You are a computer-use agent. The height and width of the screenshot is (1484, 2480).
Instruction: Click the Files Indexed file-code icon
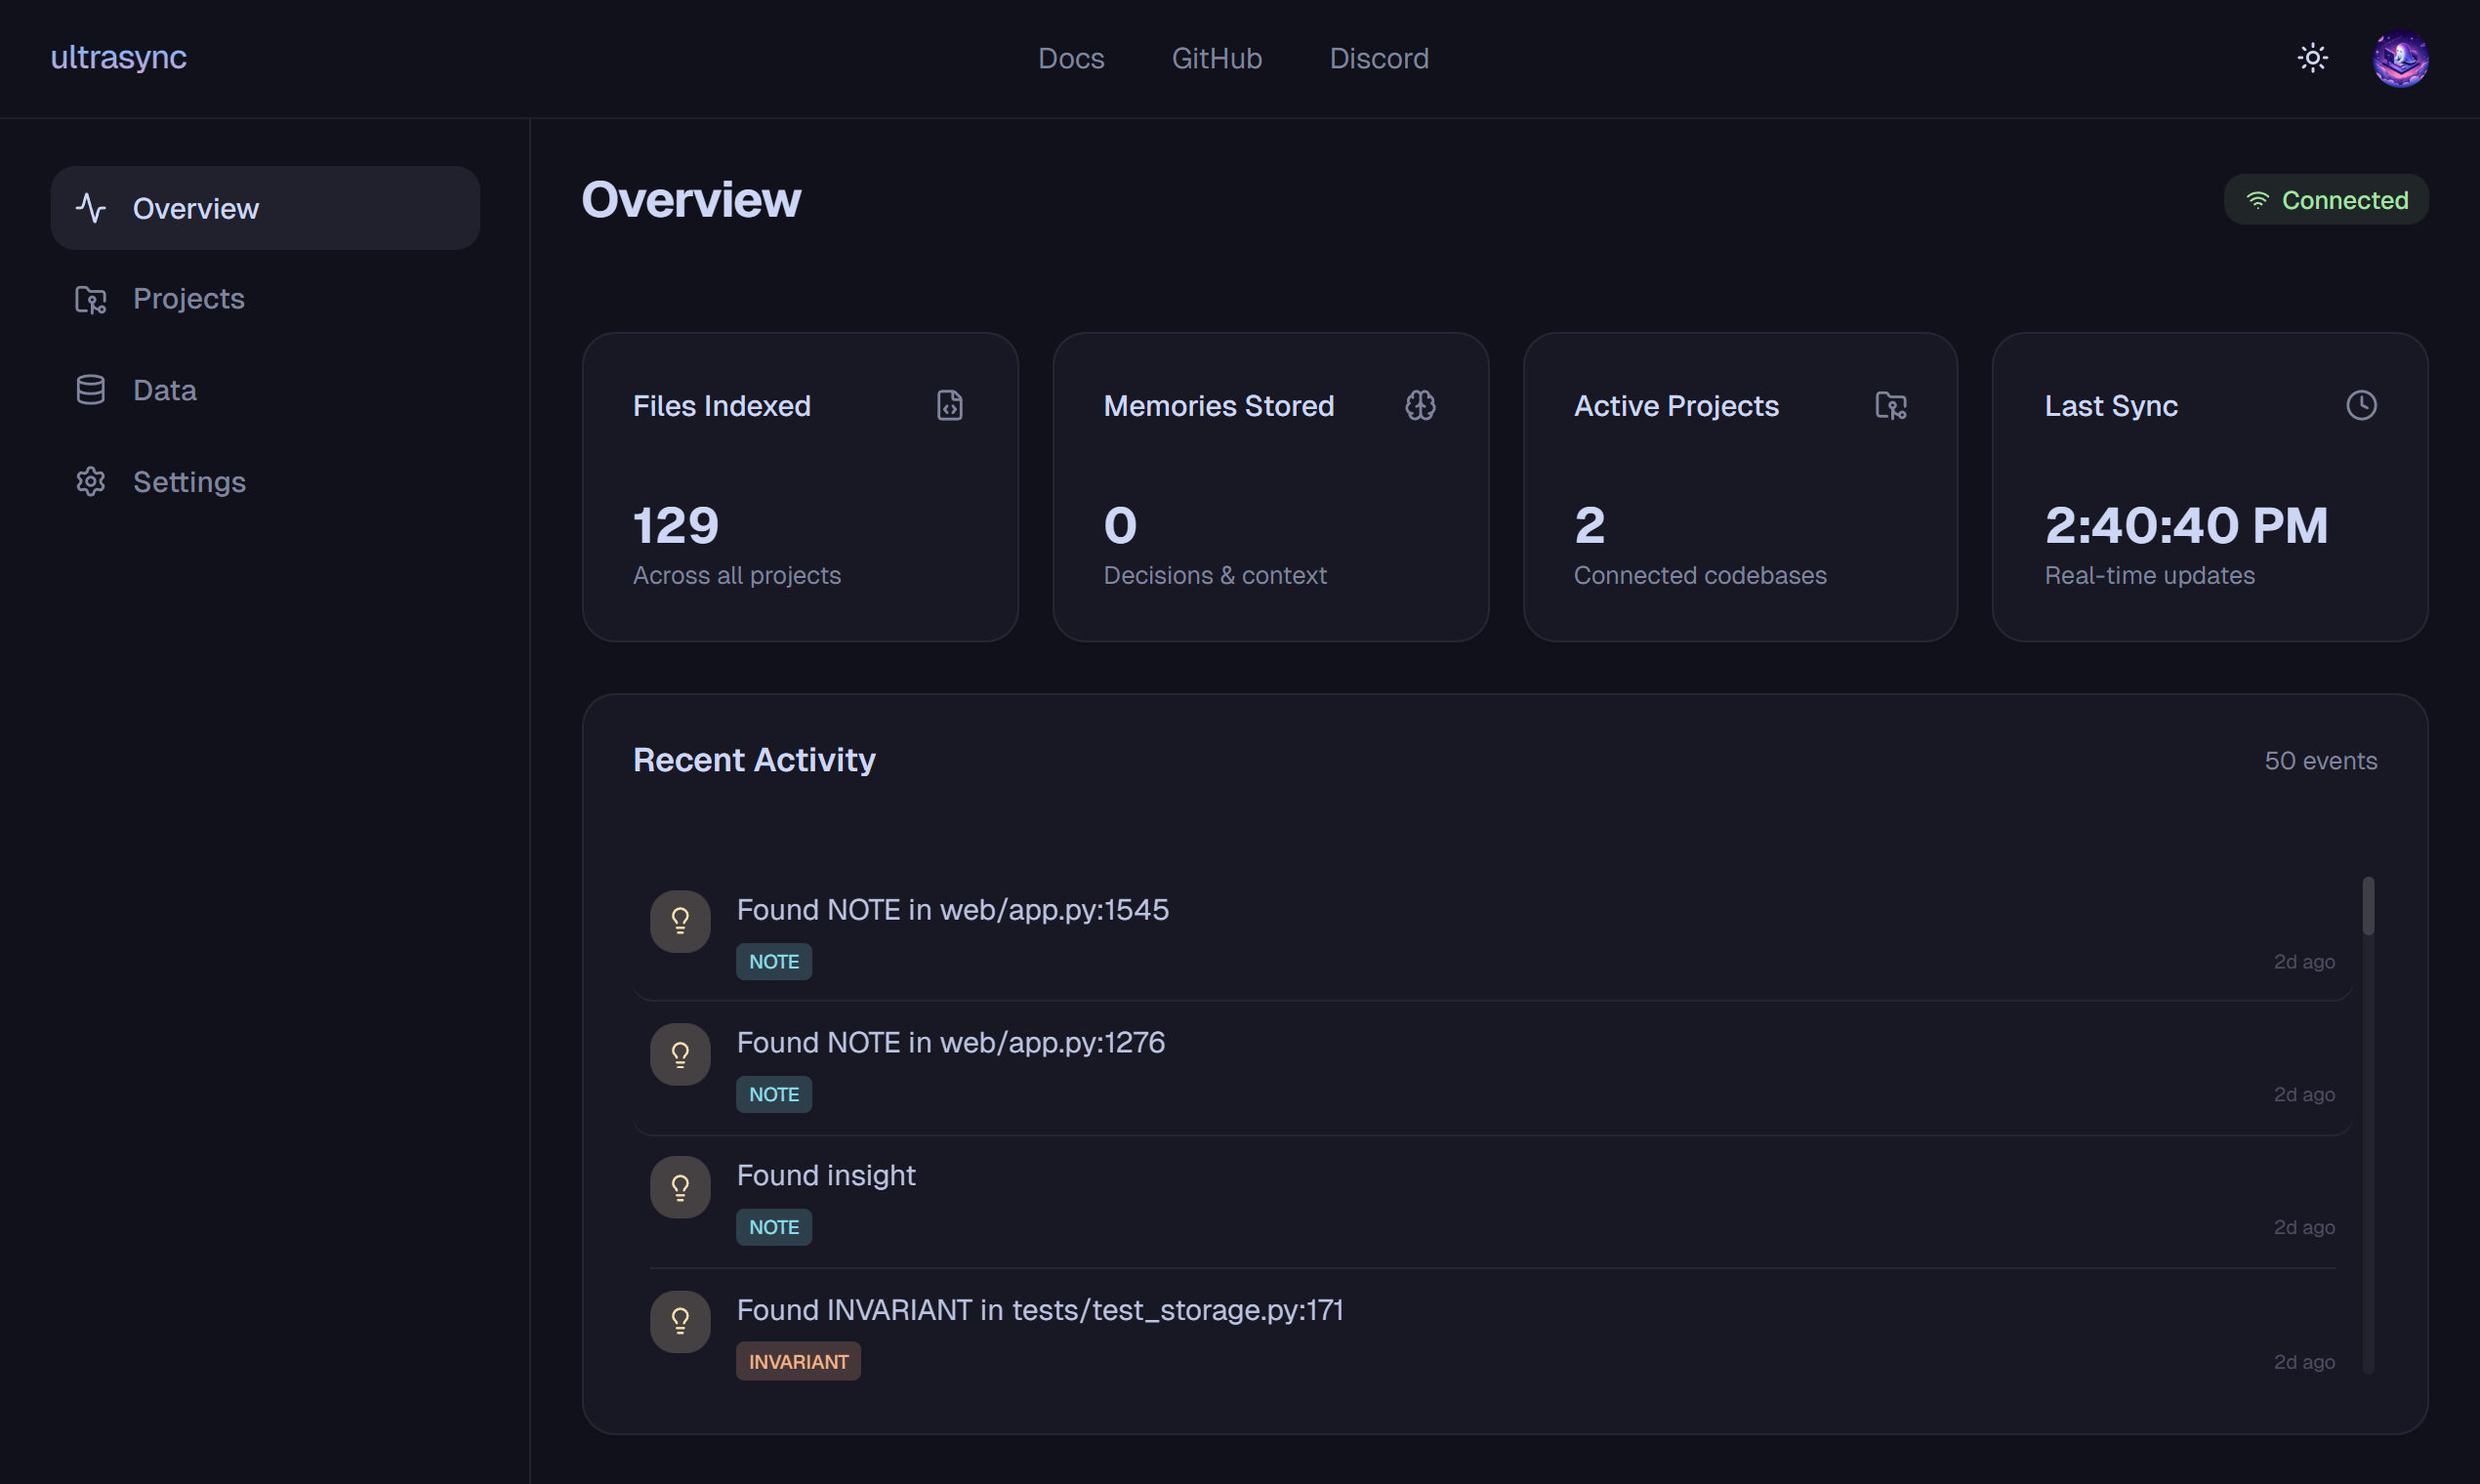[x=949, y=405]
